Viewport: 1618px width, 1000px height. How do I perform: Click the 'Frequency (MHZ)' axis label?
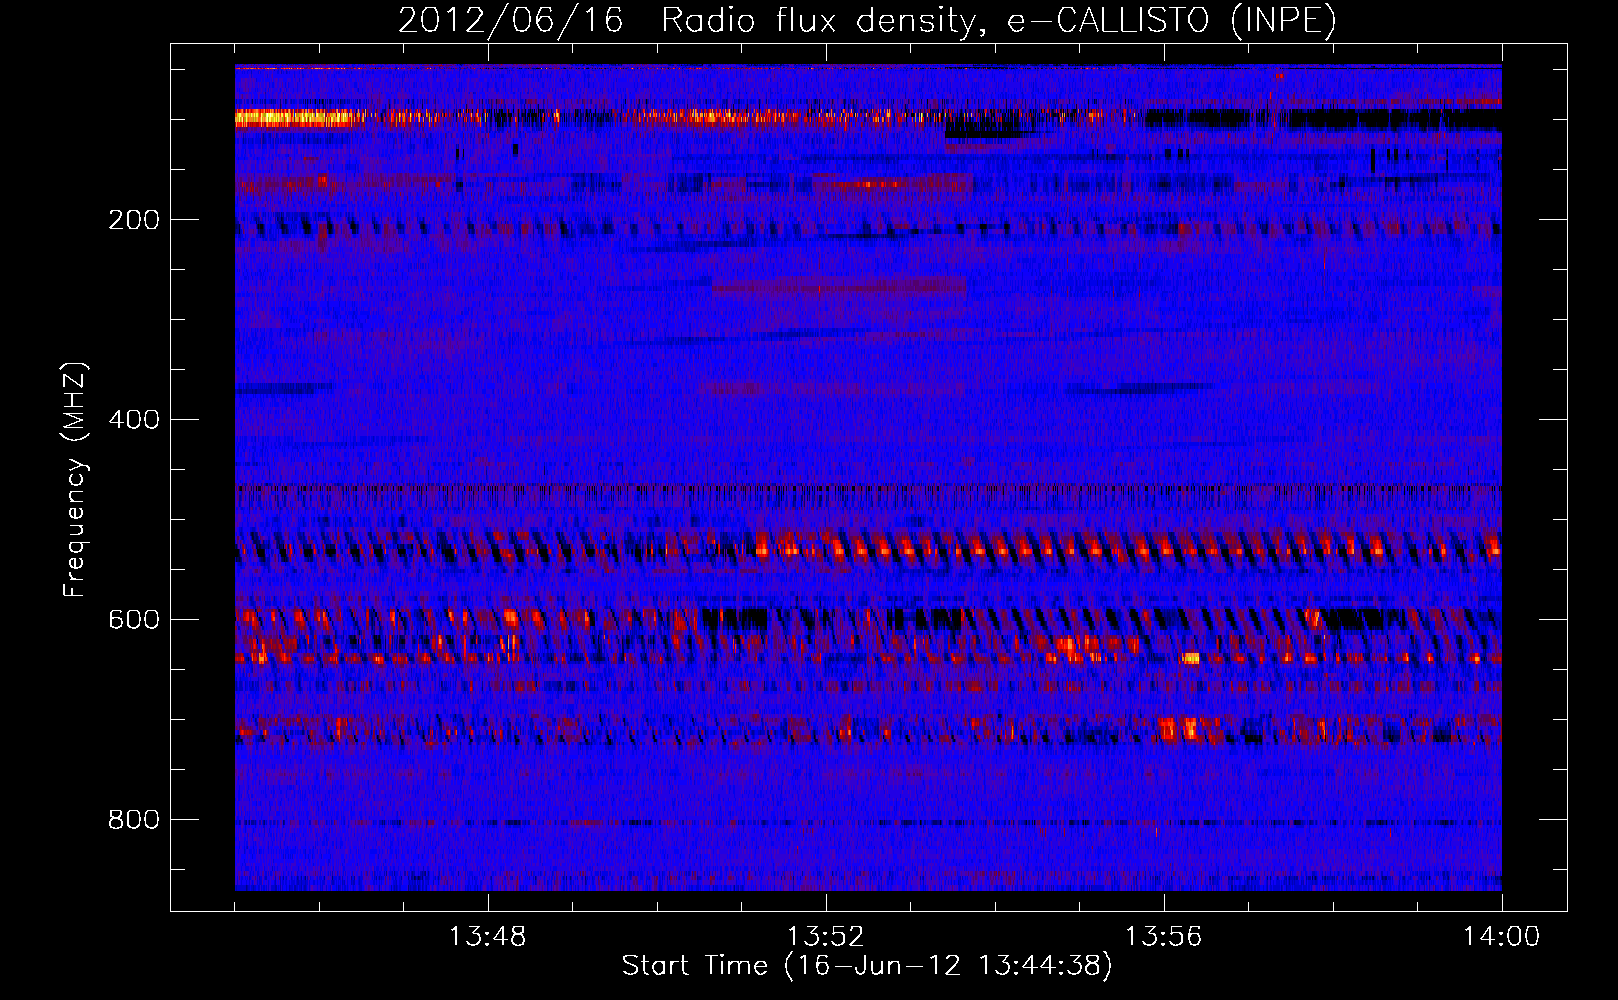tap(75, 480)
